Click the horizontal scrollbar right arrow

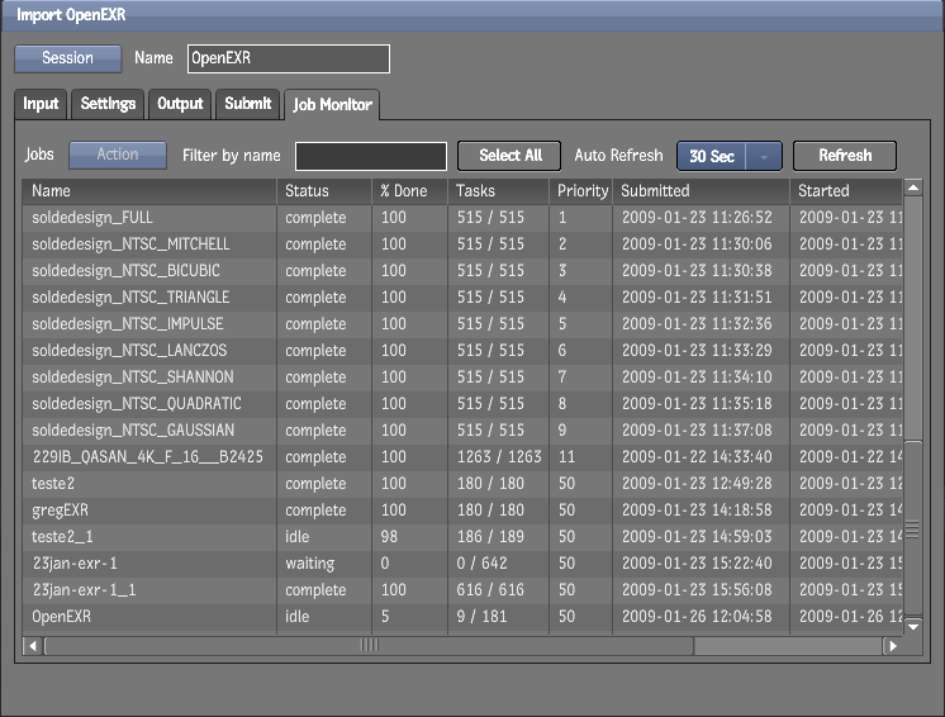(x=891, y=646)
